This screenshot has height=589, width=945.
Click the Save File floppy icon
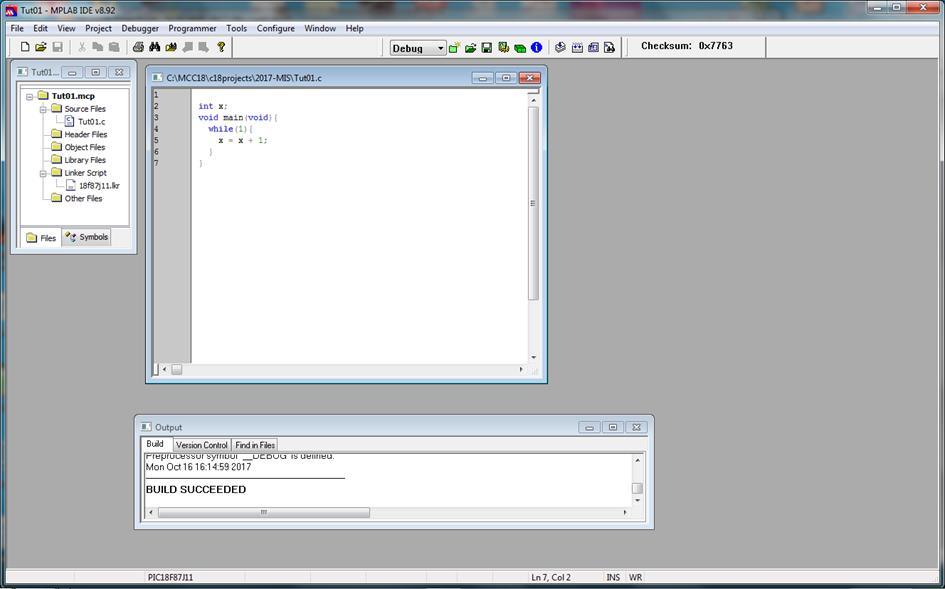tap(57, 47)
